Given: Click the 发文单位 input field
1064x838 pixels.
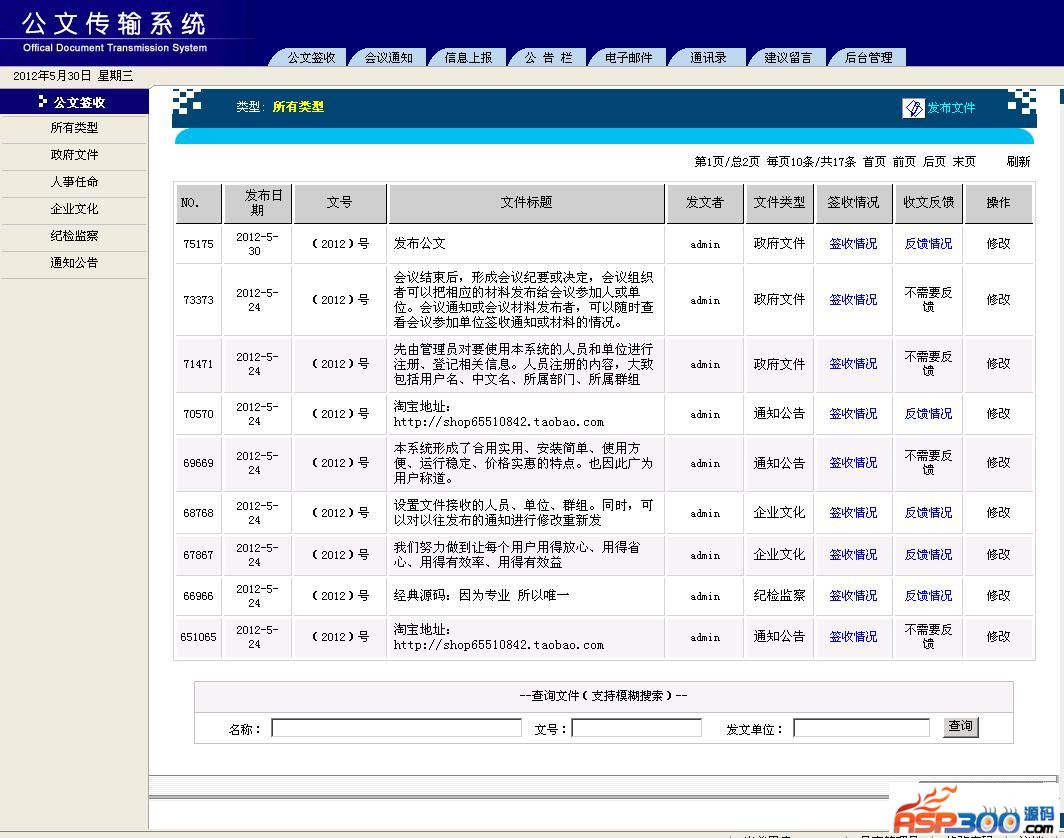Looking at the screenshot, I should tap(861, 728).
